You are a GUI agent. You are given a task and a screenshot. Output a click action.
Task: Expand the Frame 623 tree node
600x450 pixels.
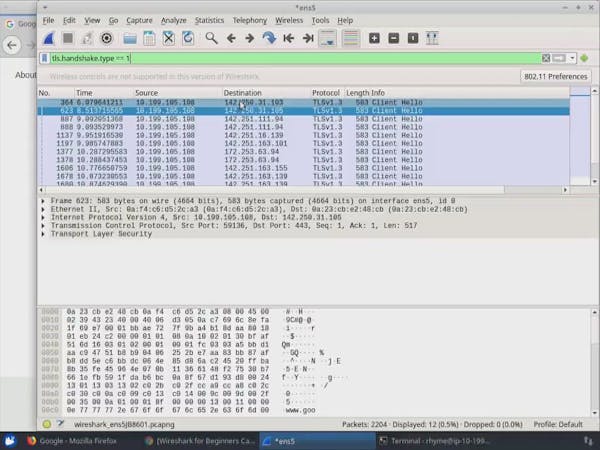[43, 201]
